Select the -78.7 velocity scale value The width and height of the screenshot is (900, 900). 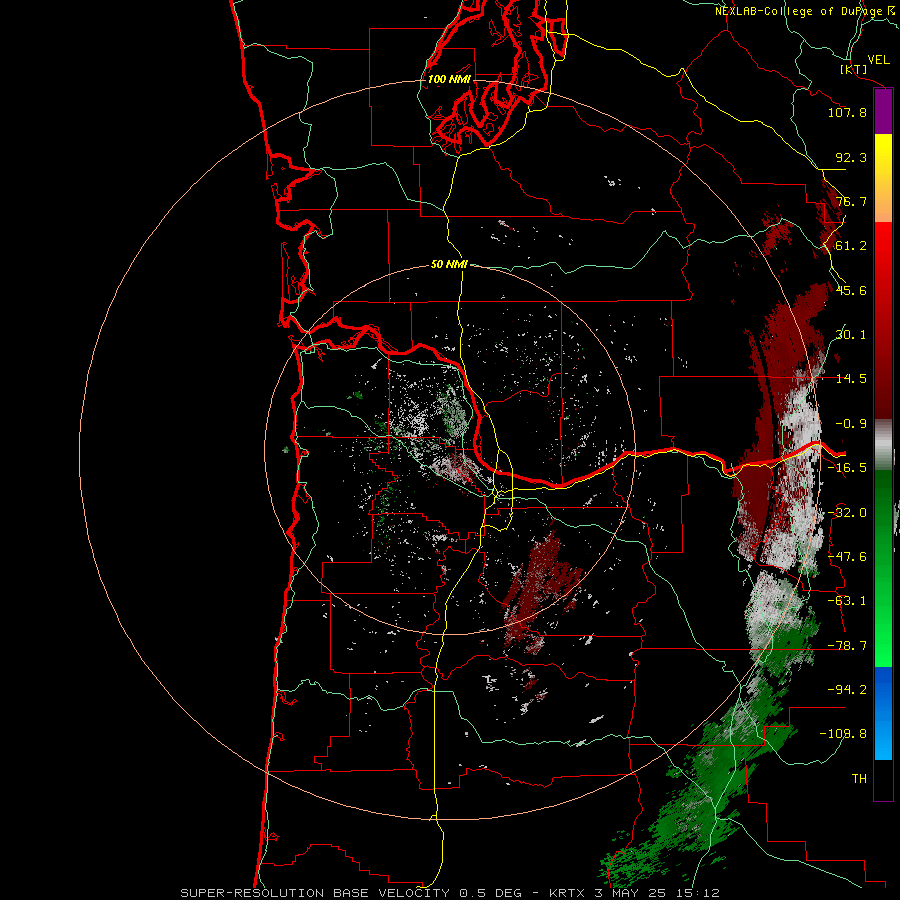click(x=847, y=646)
